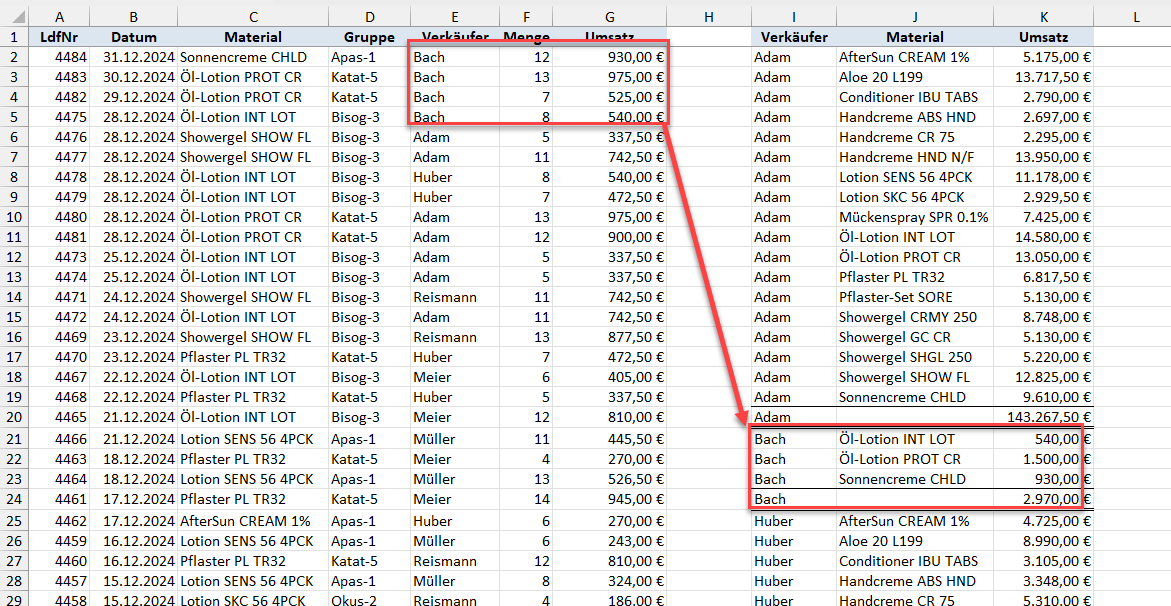Select the 14.580,00 € cell

pos(1043,237)
